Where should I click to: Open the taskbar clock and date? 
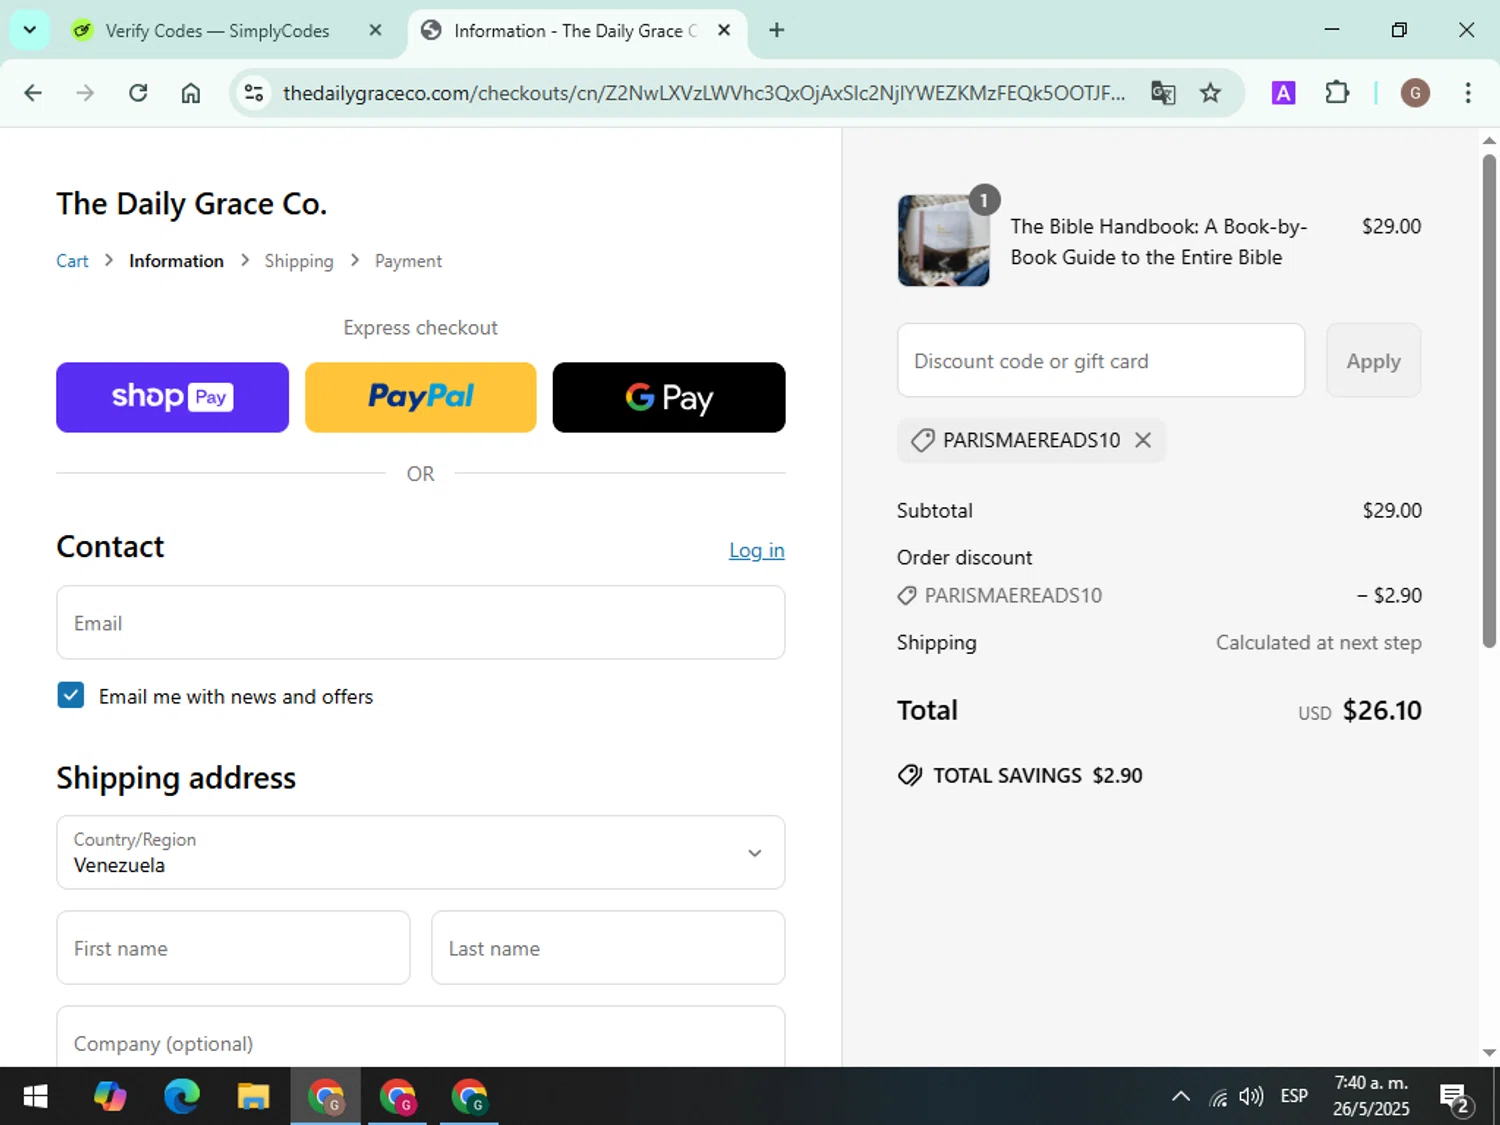pos(1371,1096)
